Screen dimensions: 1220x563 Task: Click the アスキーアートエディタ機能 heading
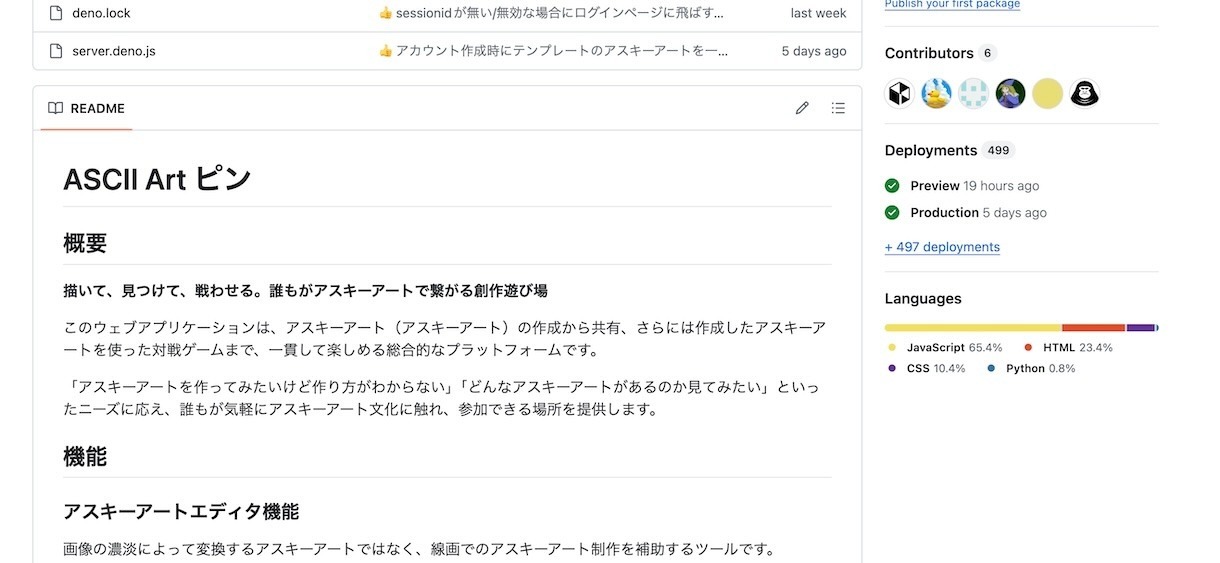(x=181, y=511)
